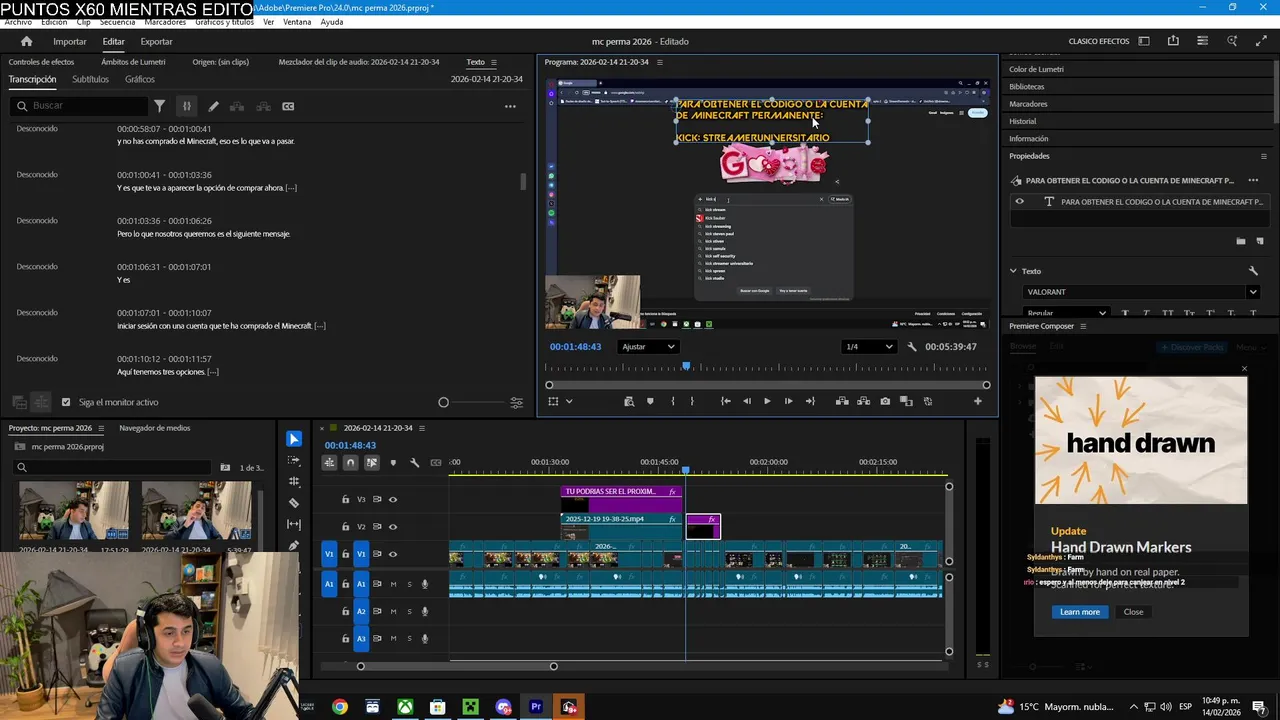1280x720 pixels.
Task: Toggle snapping magnet in the timeline
Action: 350,462
